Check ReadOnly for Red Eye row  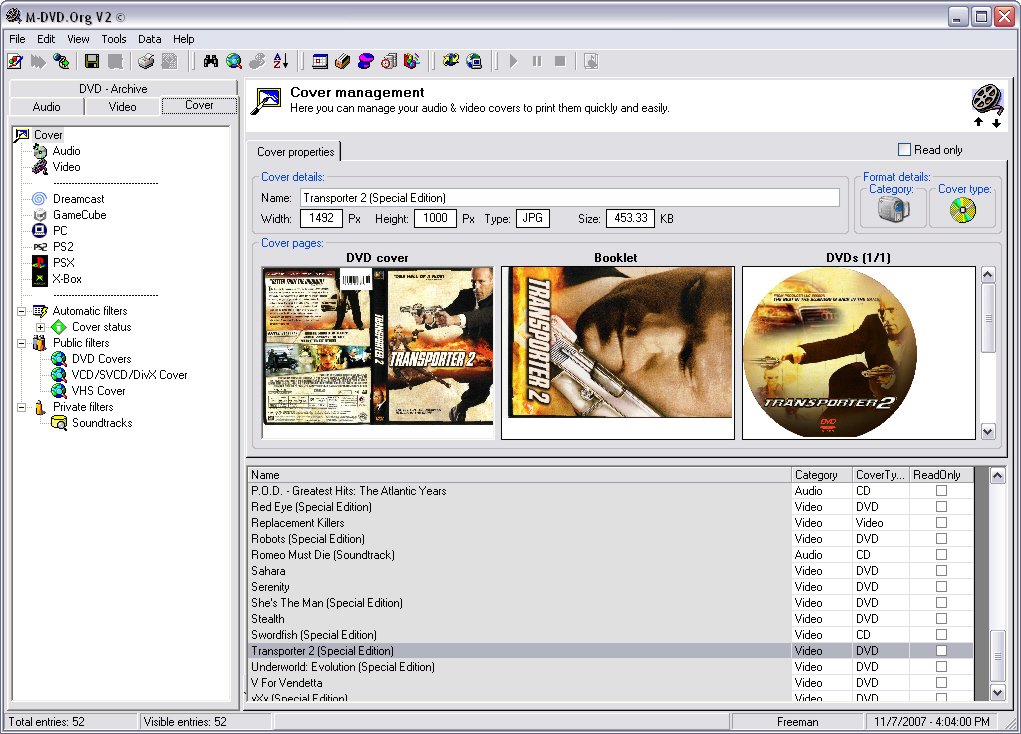[941, 507]
